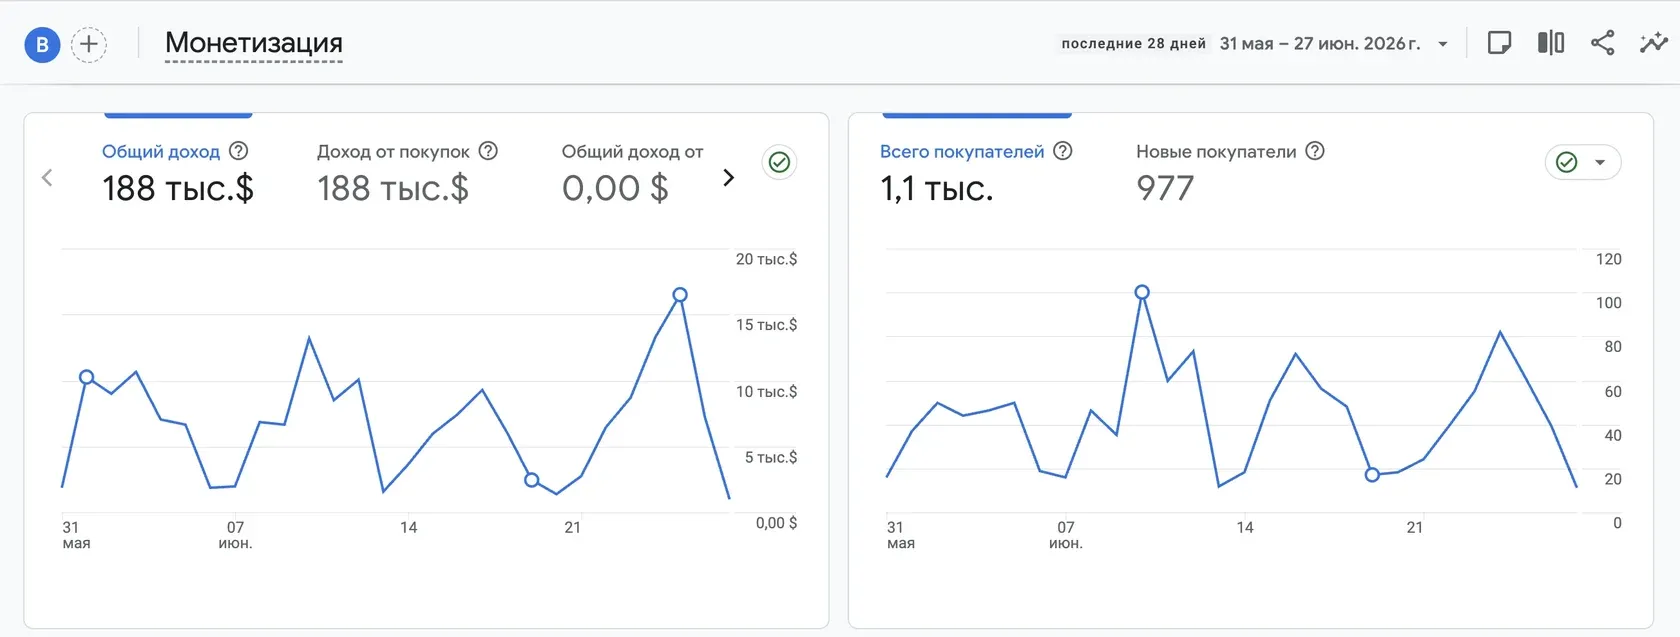
Task: Open buyers card data quality dropdown
Action: 1583,162
